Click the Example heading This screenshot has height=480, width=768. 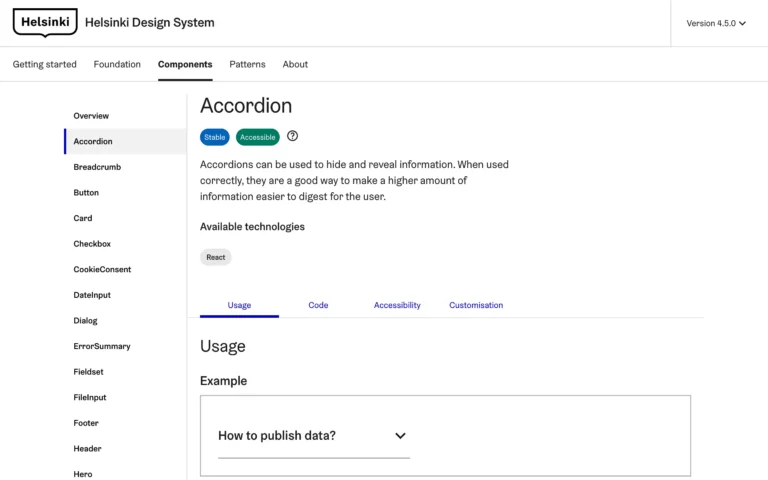(x=223, y=381)
